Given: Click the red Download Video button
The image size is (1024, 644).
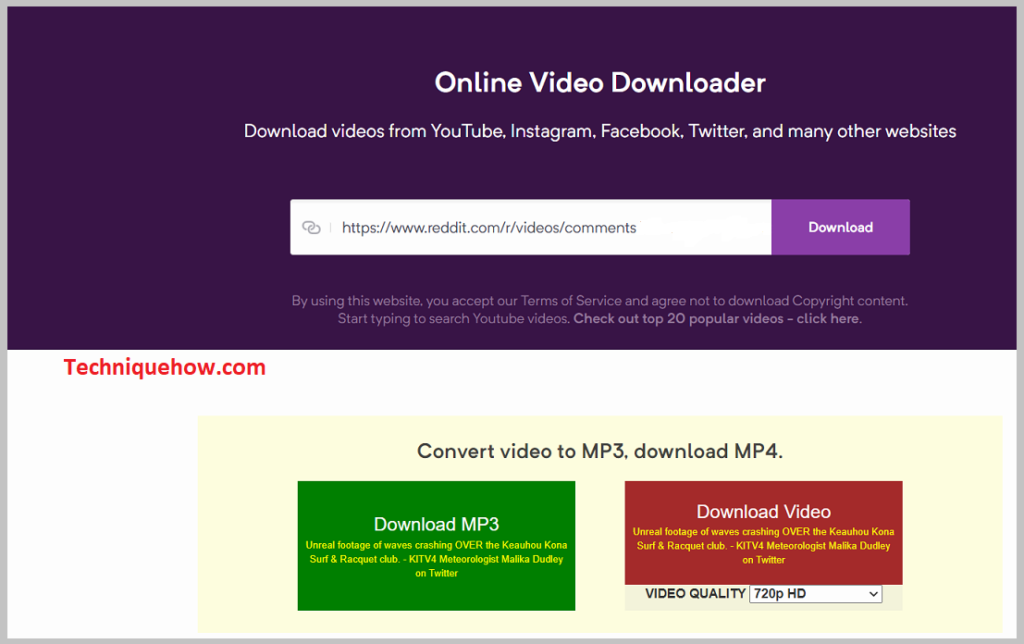Looking at the screenshot, I should coord(763,533).
